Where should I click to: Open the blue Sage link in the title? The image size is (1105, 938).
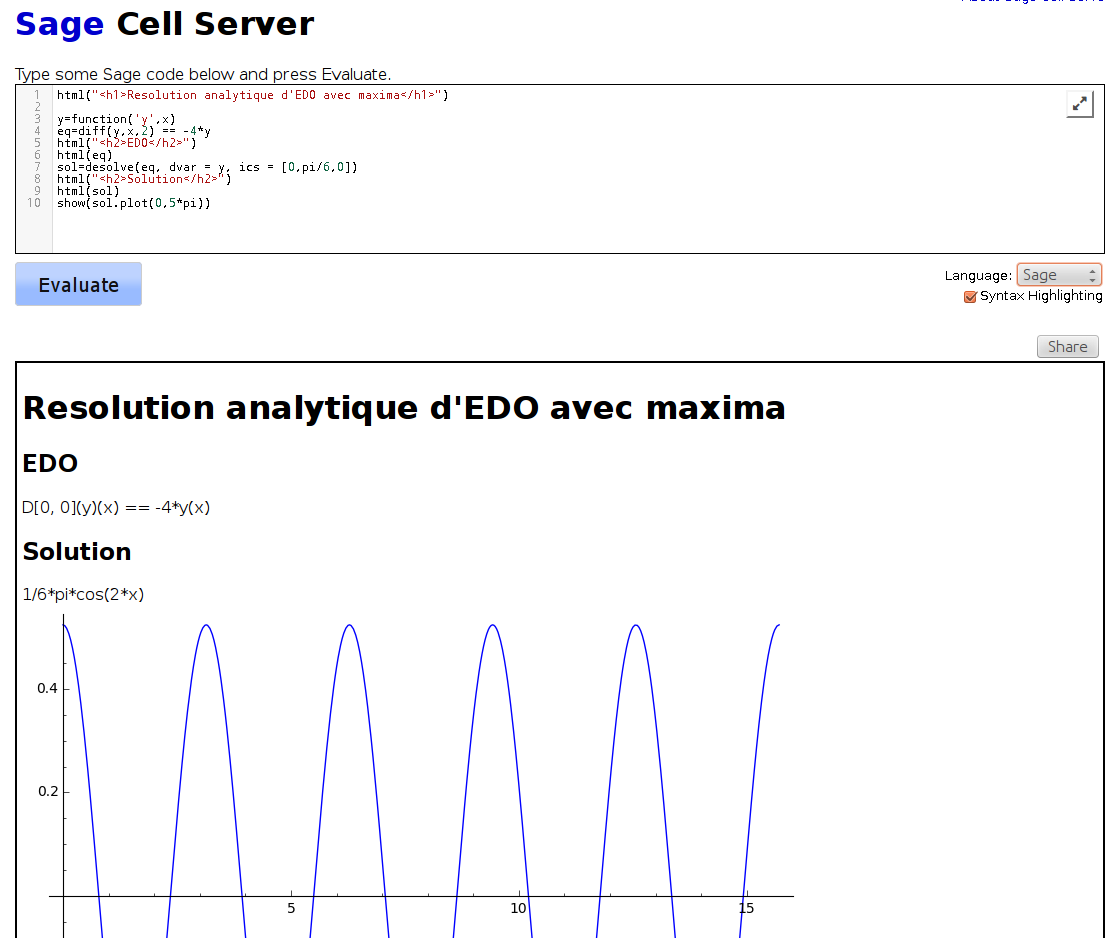[x=60, y=24]
